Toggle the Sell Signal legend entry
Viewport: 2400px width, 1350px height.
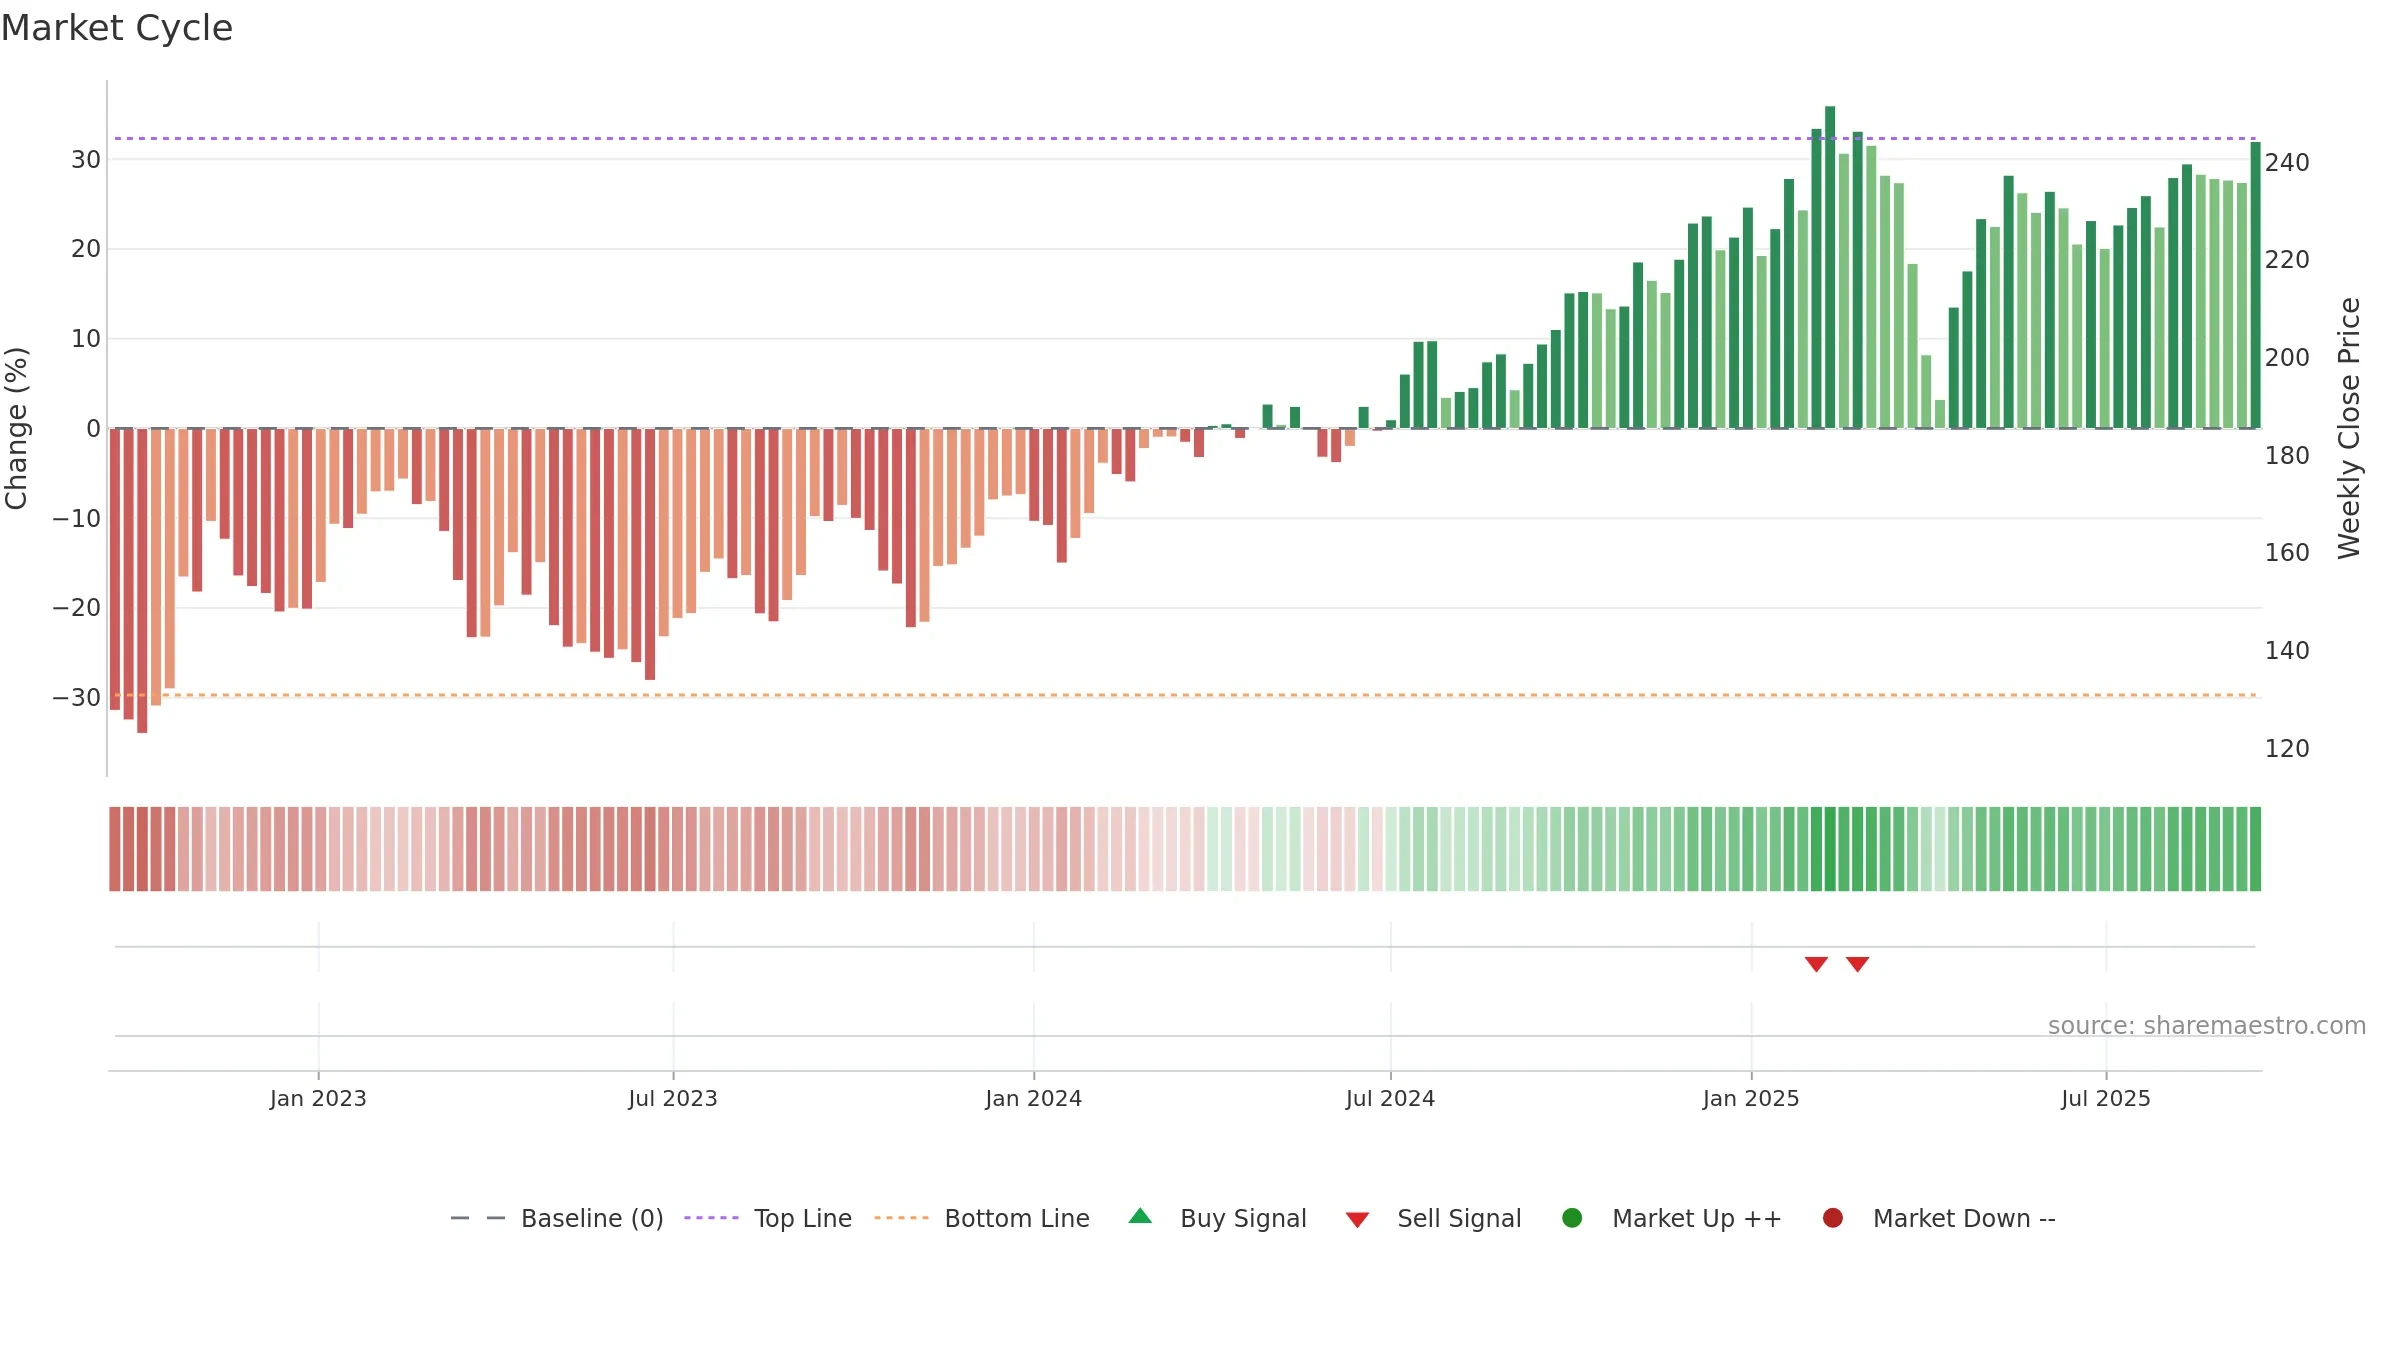coord(1433,1218)
